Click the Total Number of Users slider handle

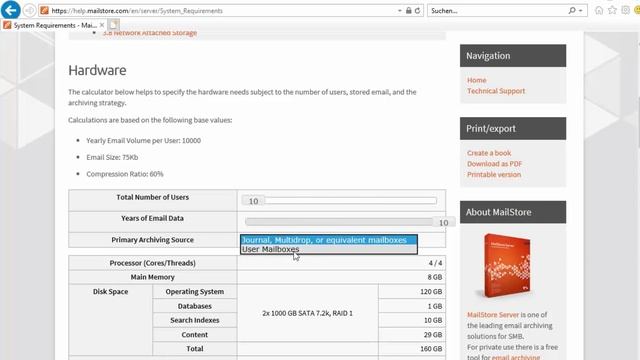tap(253, 201)
